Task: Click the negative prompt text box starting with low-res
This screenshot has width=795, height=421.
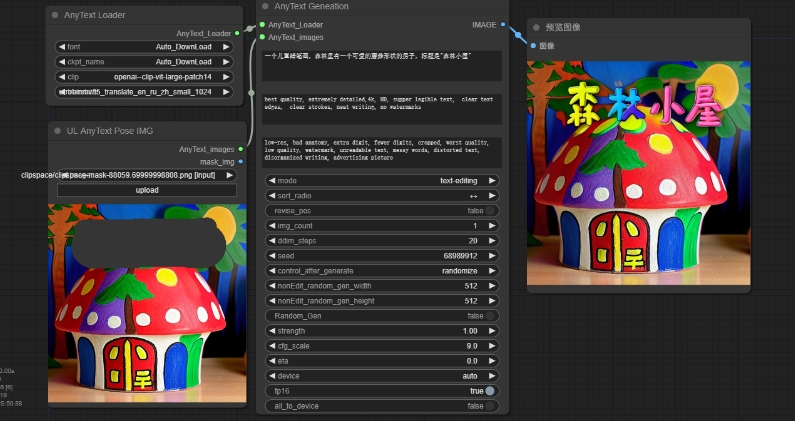Action: pos(381,152)
